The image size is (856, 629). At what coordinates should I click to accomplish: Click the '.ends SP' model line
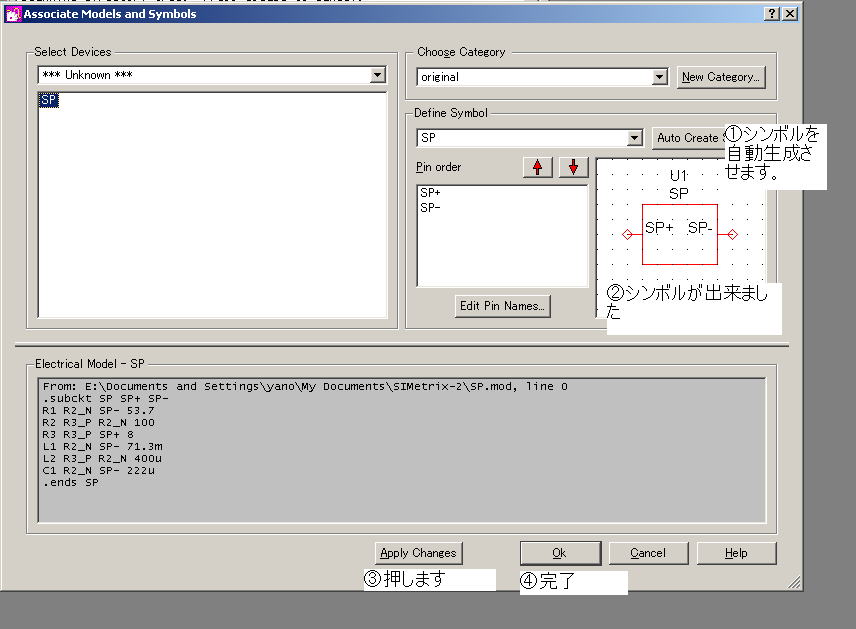(70, 483)
